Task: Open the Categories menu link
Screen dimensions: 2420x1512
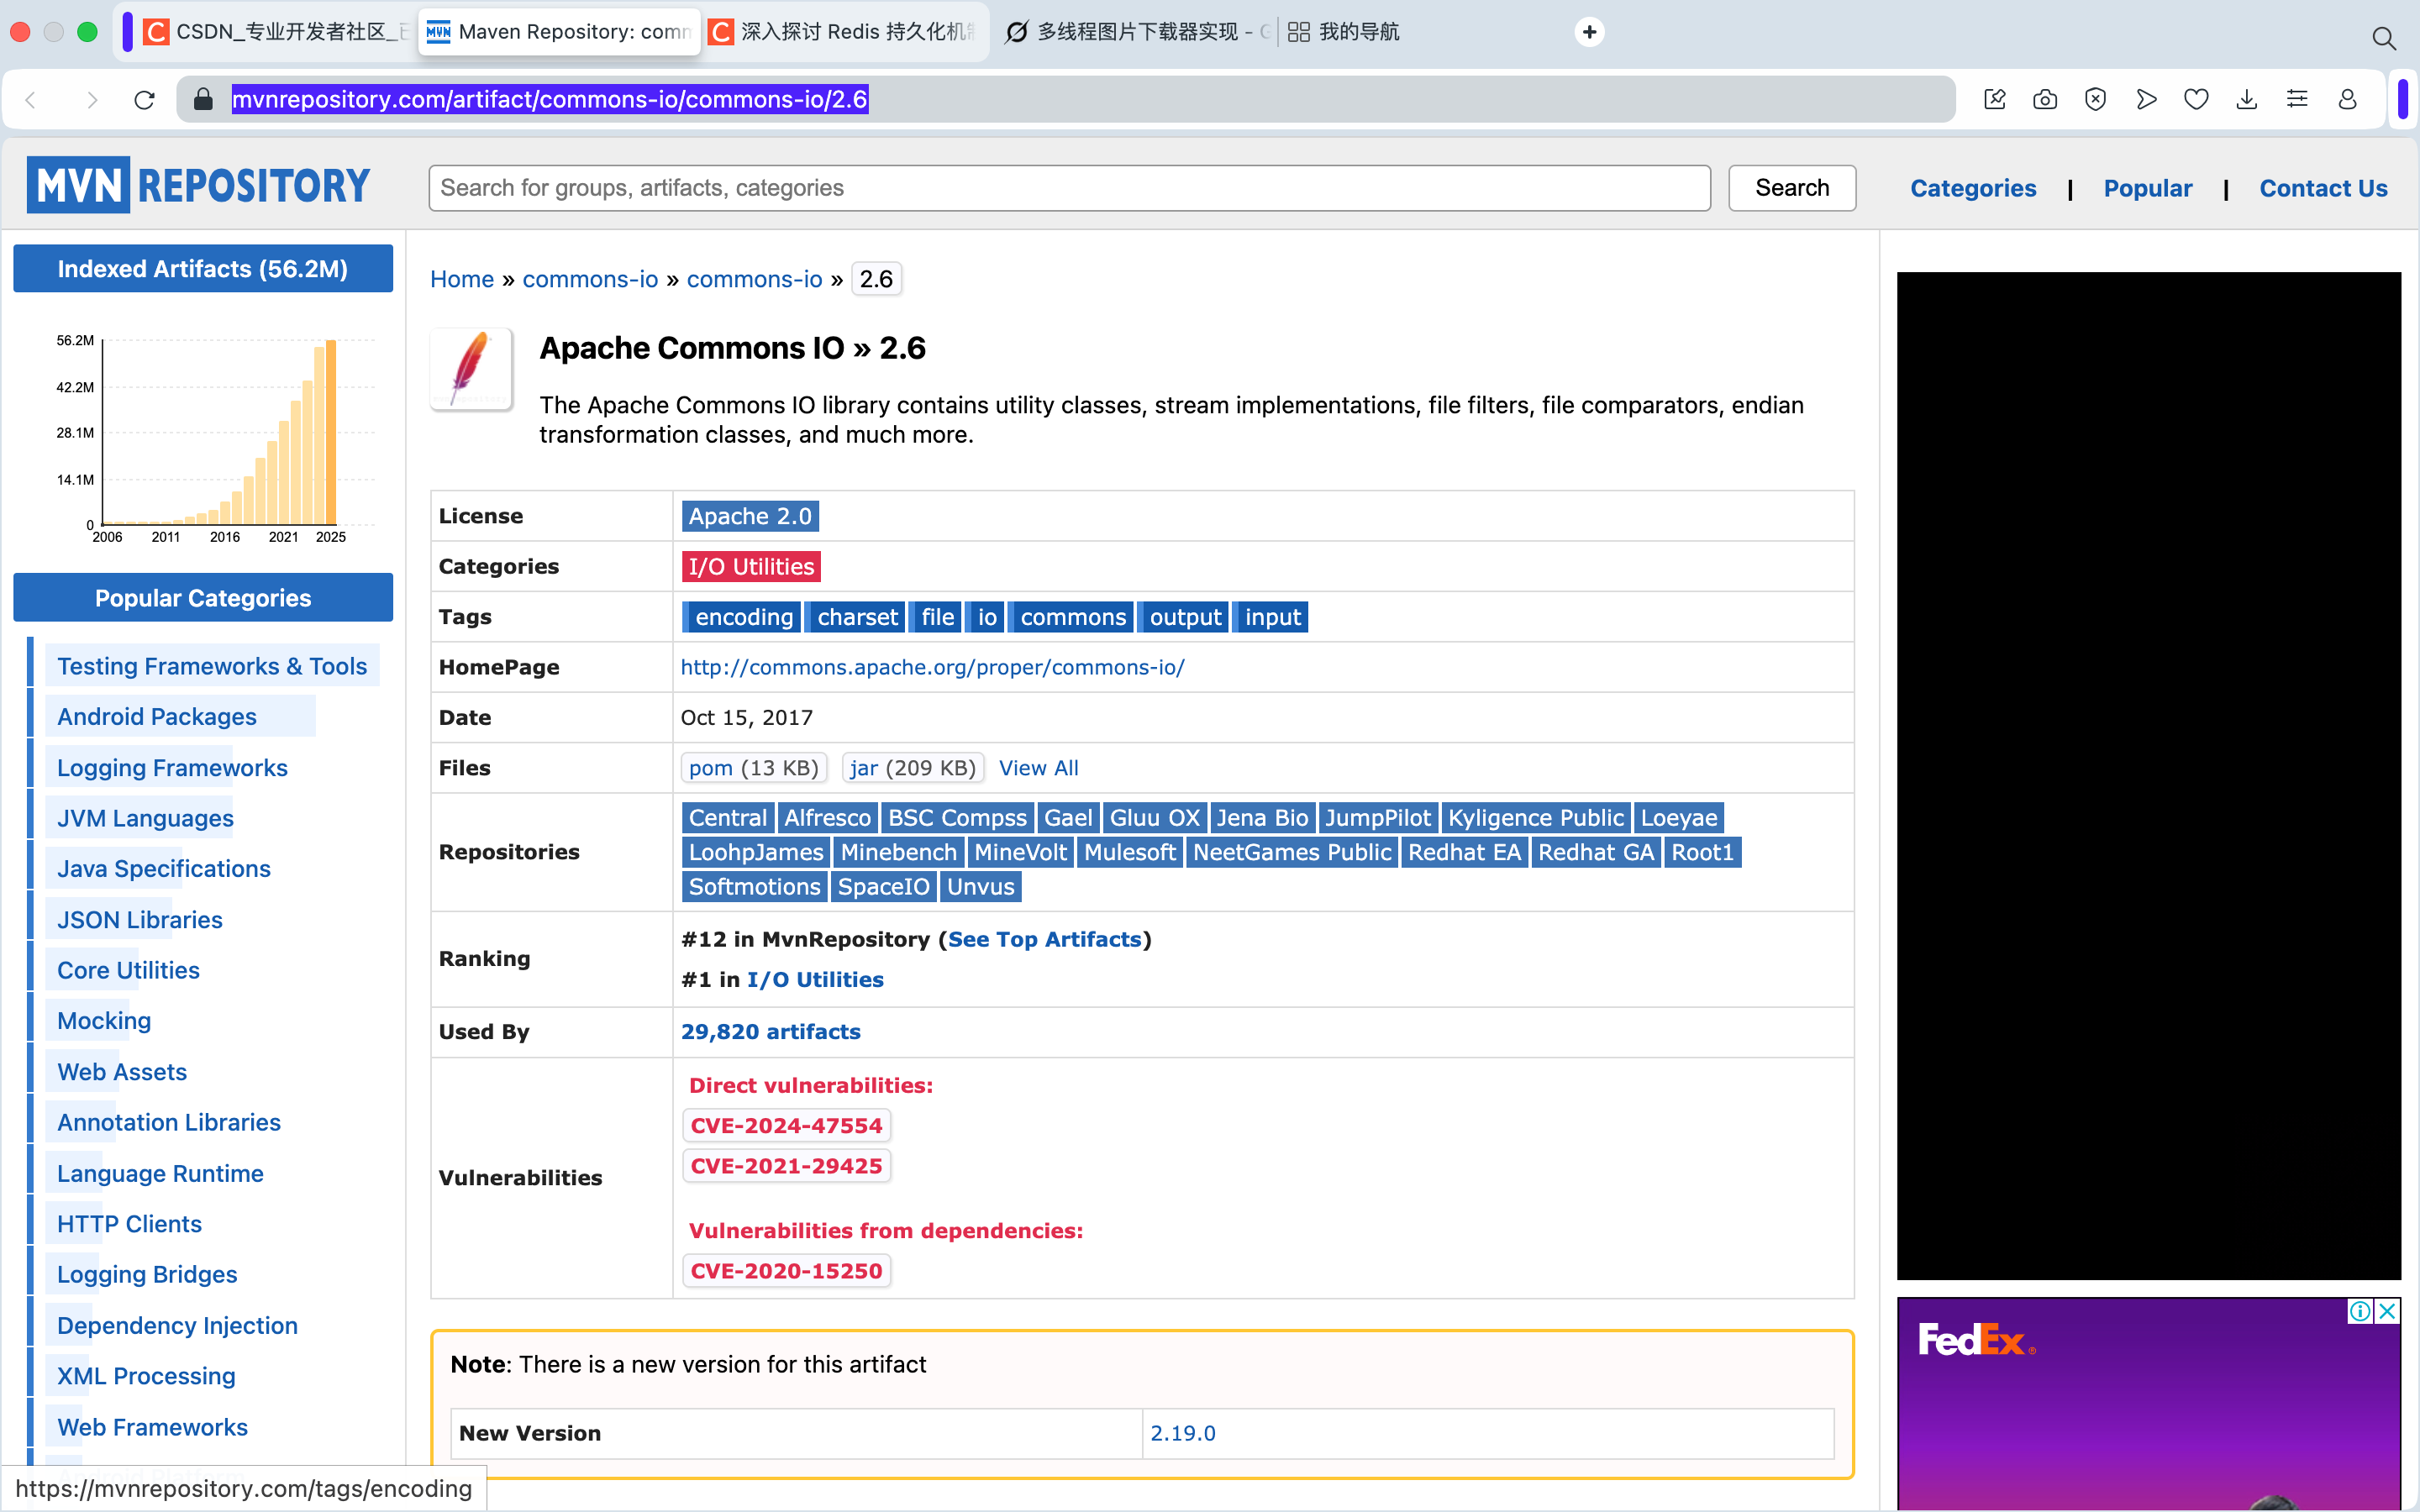Action: click(x=1972, y=188)
